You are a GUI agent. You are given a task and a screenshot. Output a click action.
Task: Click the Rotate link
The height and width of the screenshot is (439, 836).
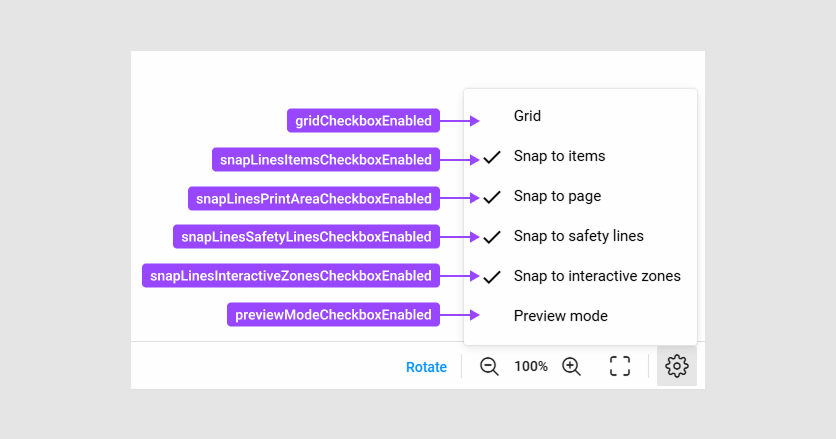coord(426,367)
